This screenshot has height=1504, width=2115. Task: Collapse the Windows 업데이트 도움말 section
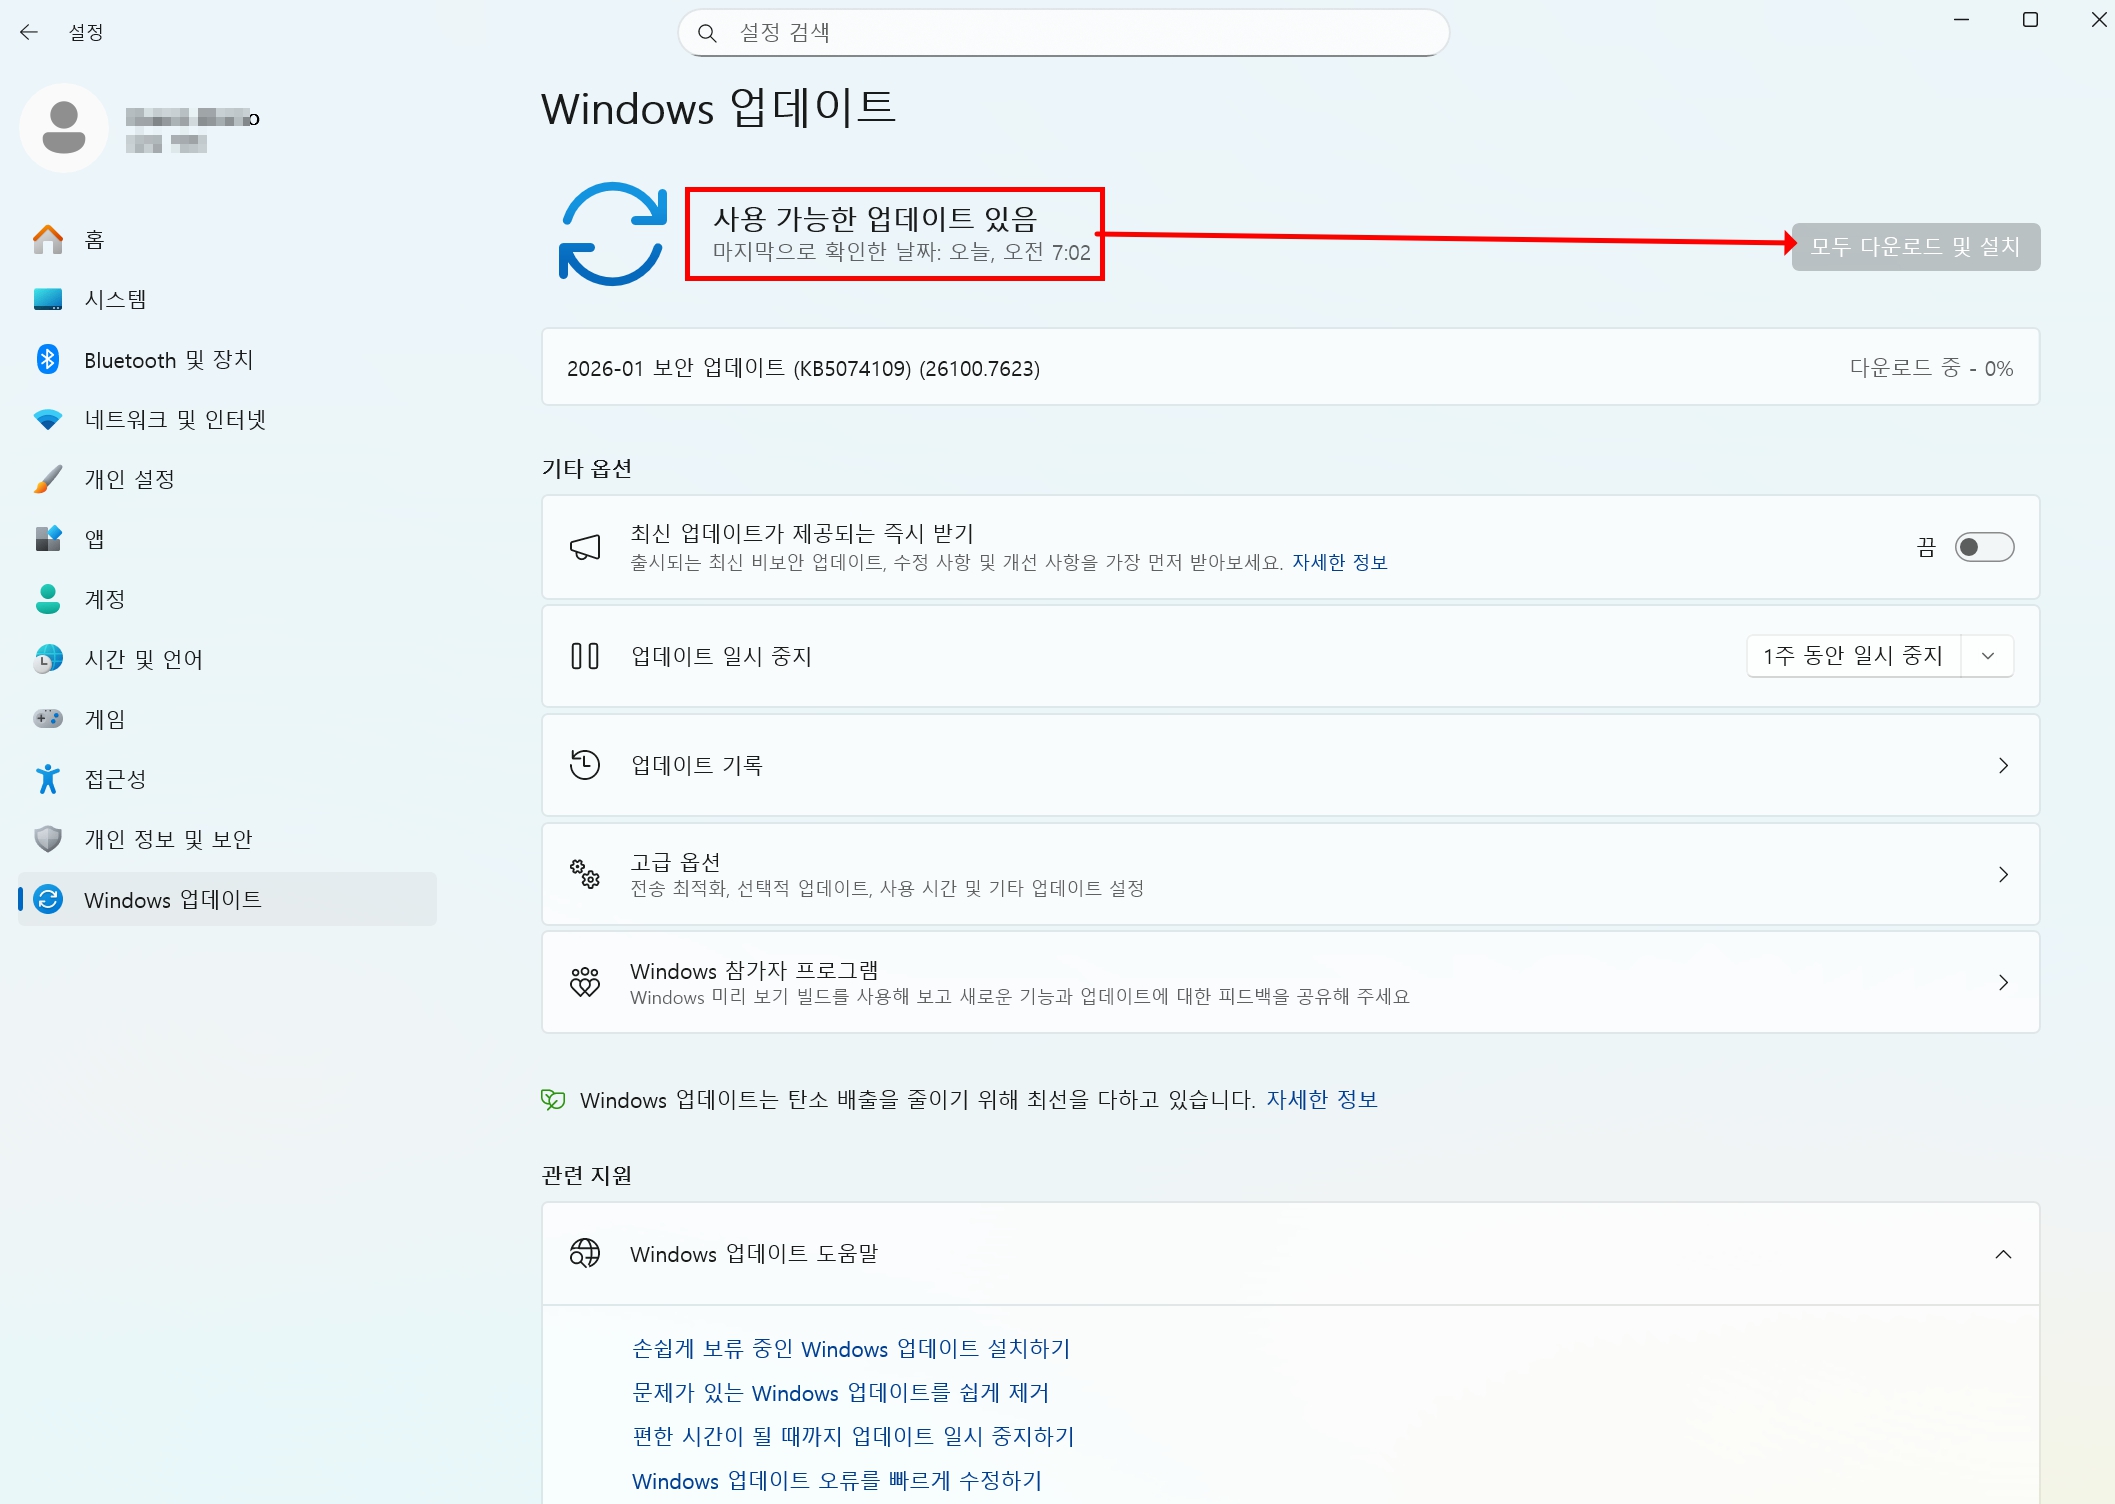pyautogui.click(x=2003, y=1254)
